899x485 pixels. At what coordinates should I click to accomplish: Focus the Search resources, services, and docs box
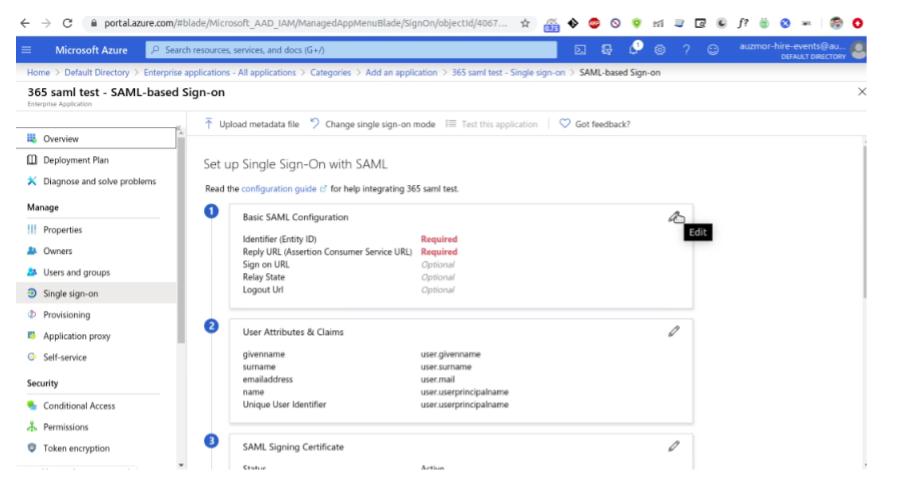coord(351,50)
